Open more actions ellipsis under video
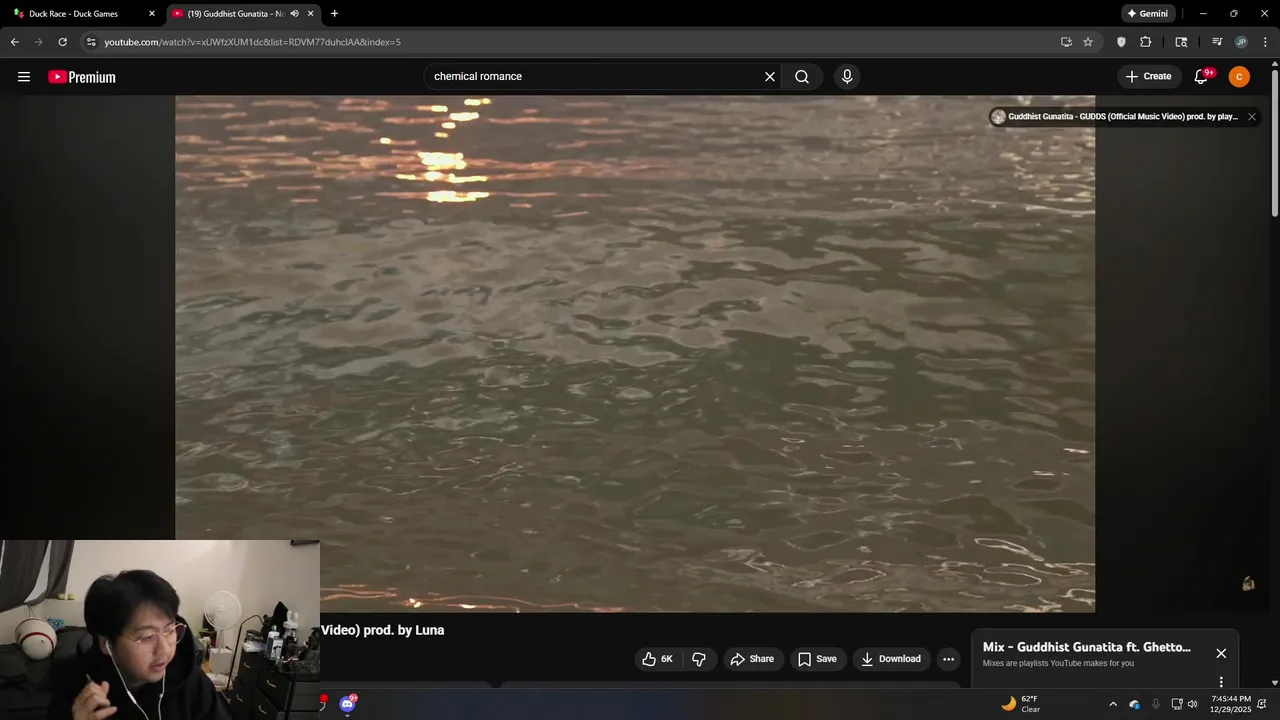This screenshot has height=720, width=1280. tap(948, 659)
